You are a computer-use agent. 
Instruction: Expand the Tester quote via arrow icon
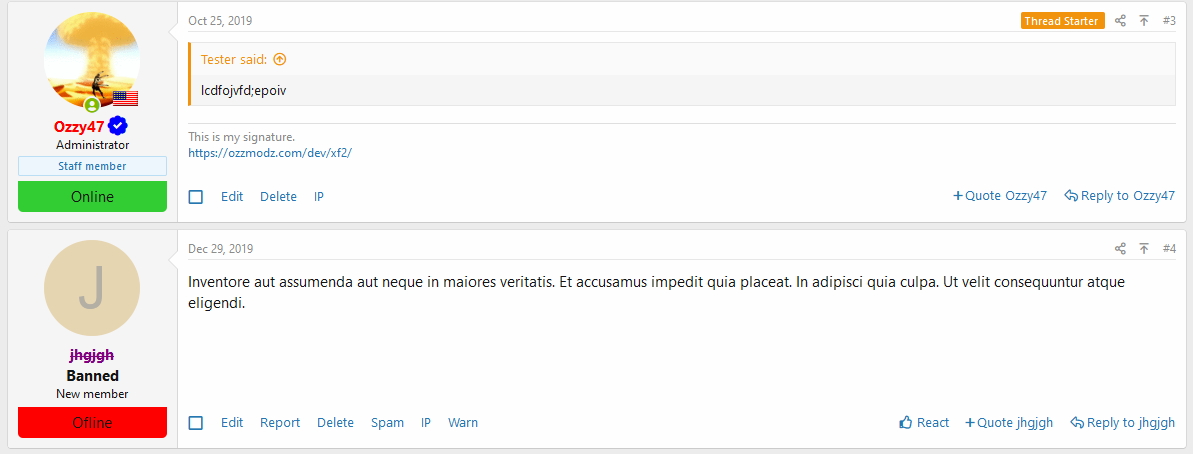click(280, 59)
